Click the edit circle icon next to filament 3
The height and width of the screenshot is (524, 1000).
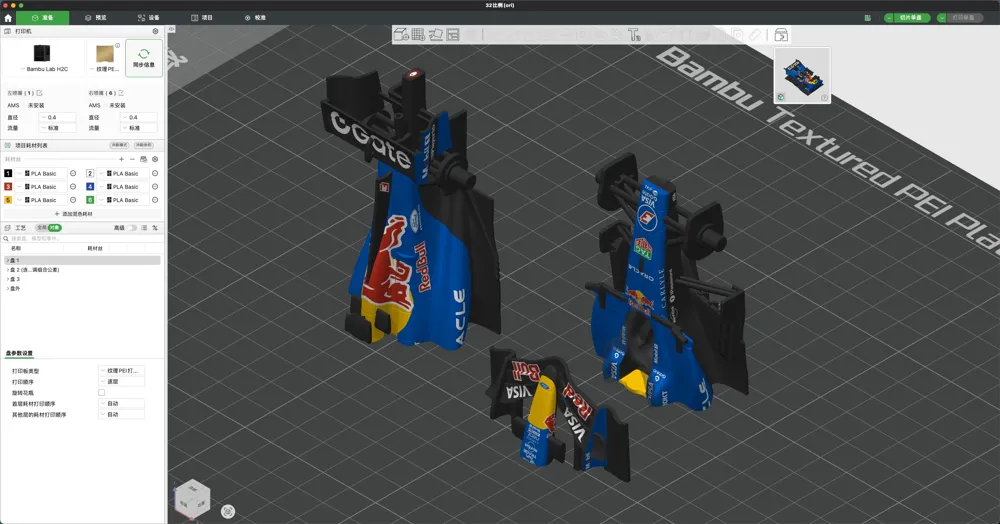point(73,187)
